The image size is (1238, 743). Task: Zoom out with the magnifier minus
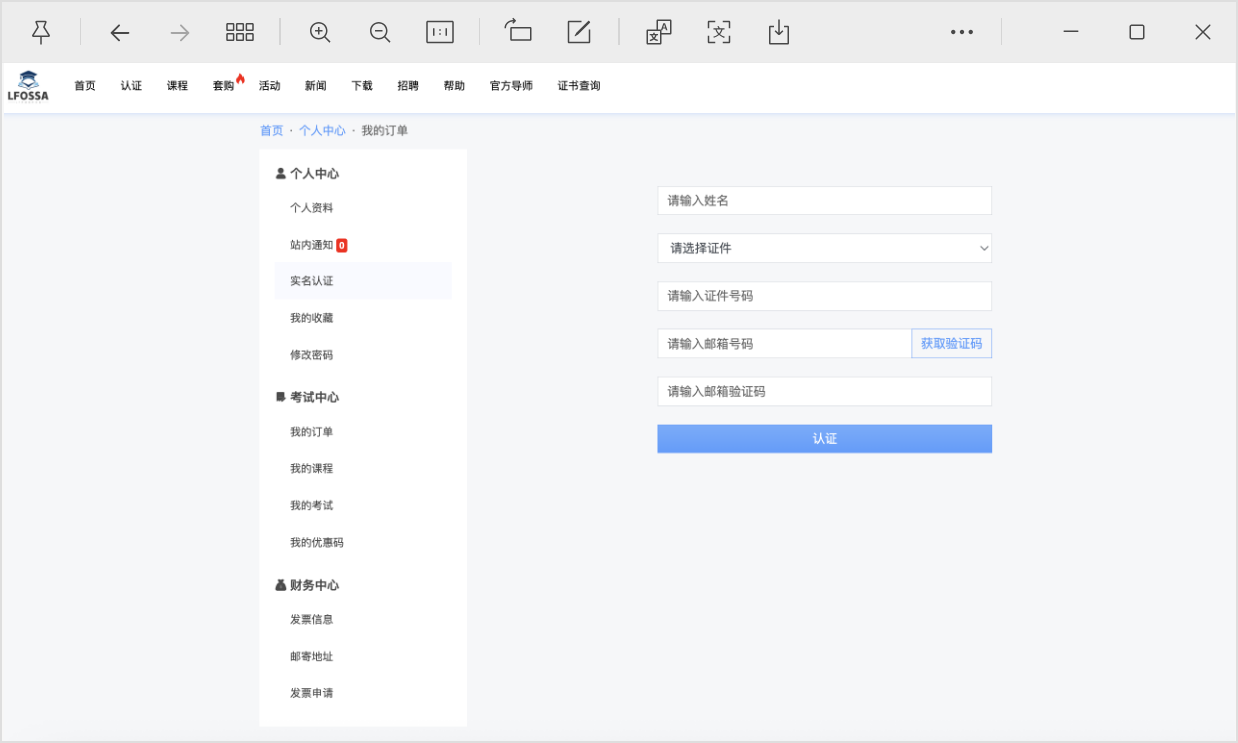coord(380,32)
